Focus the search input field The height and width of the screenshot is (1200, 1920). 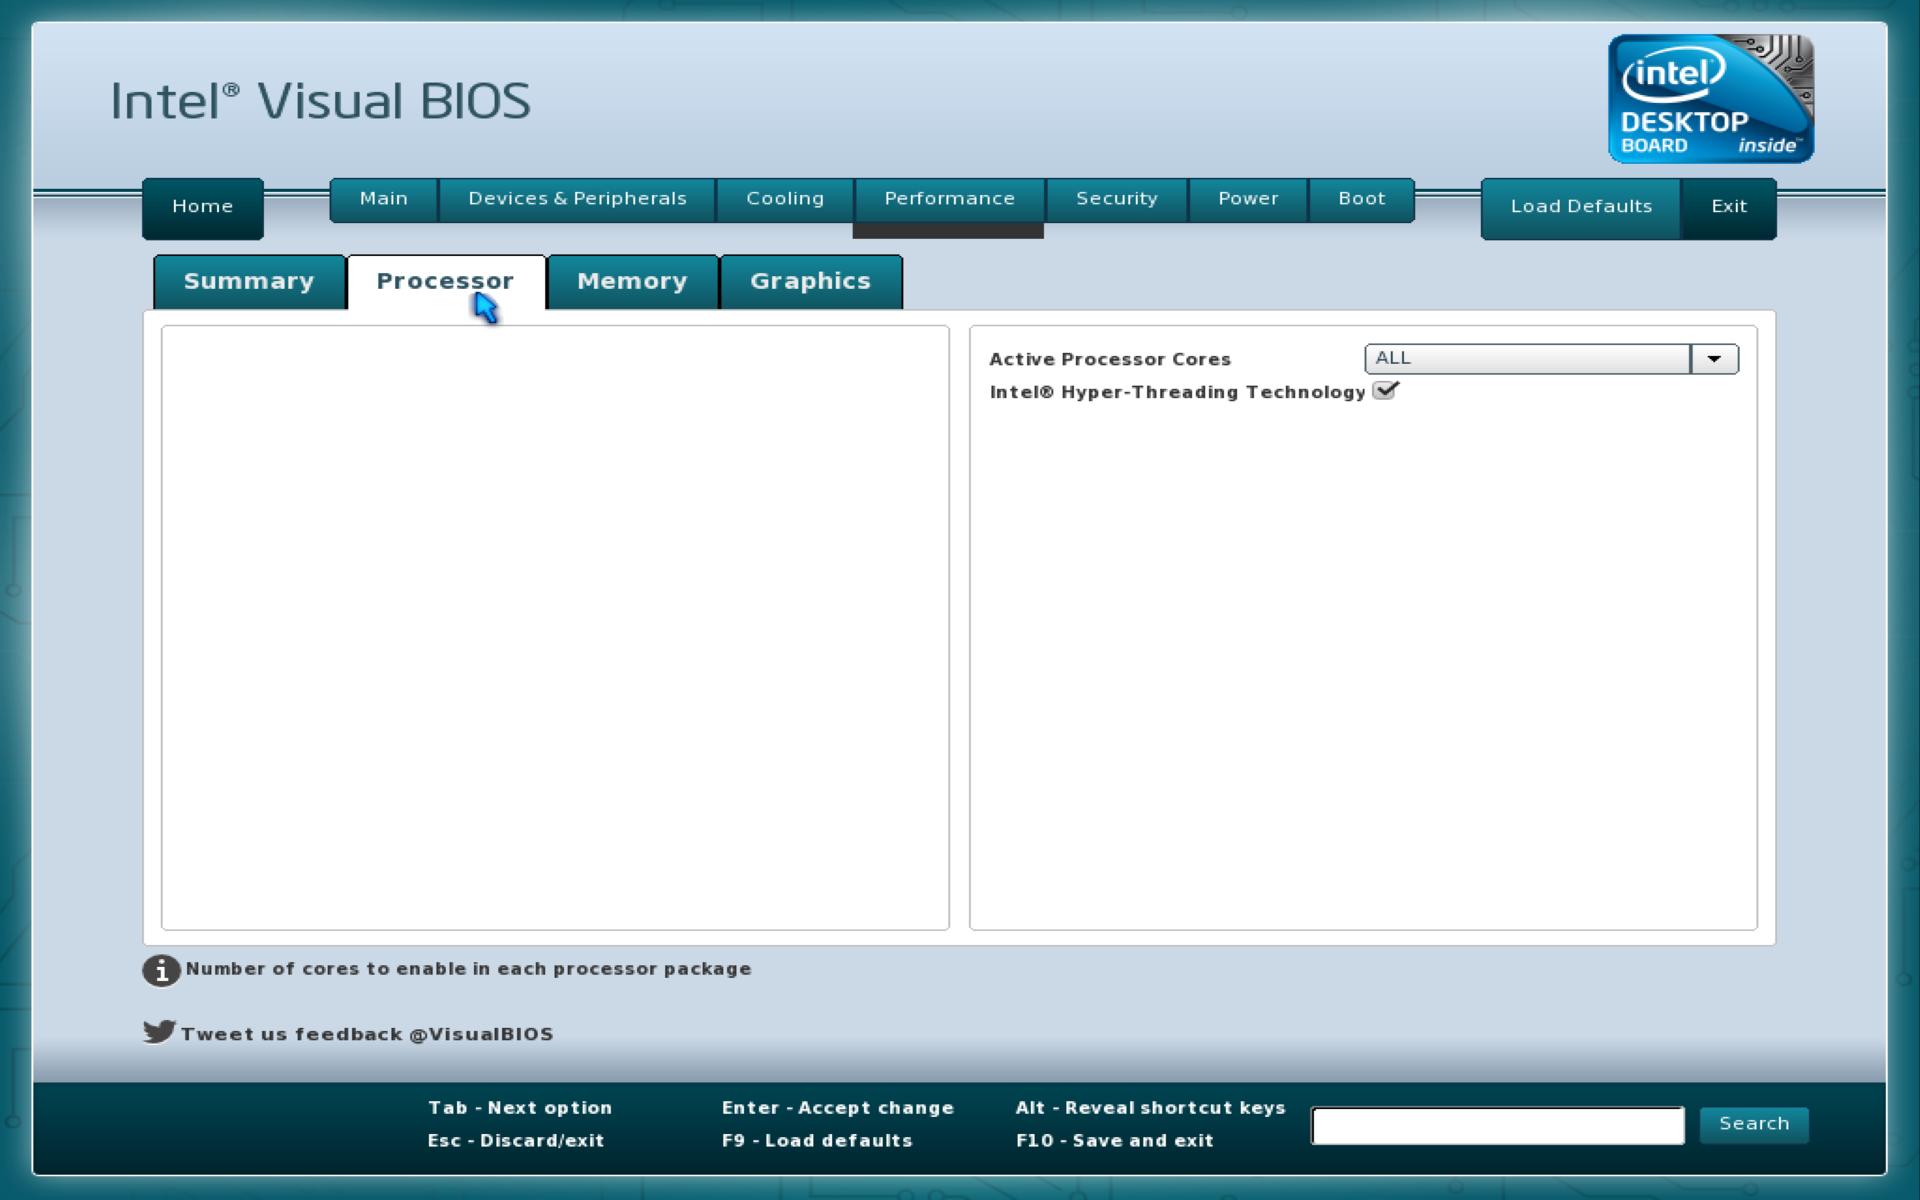[x=1498, y=1125]
